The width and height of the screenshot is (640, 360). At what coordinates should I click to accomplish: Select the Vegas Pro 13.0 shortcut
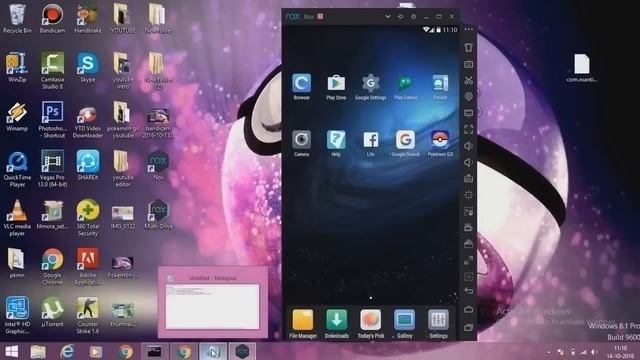click(52, 169)
